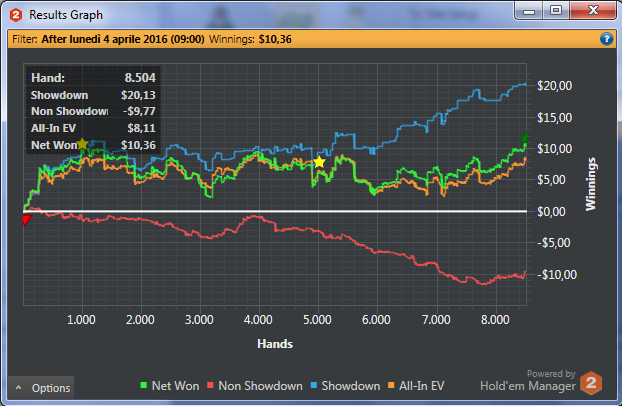Click the 8.000 hands axis label
Viewport: 622px width, 406px height.
point(495,319)
